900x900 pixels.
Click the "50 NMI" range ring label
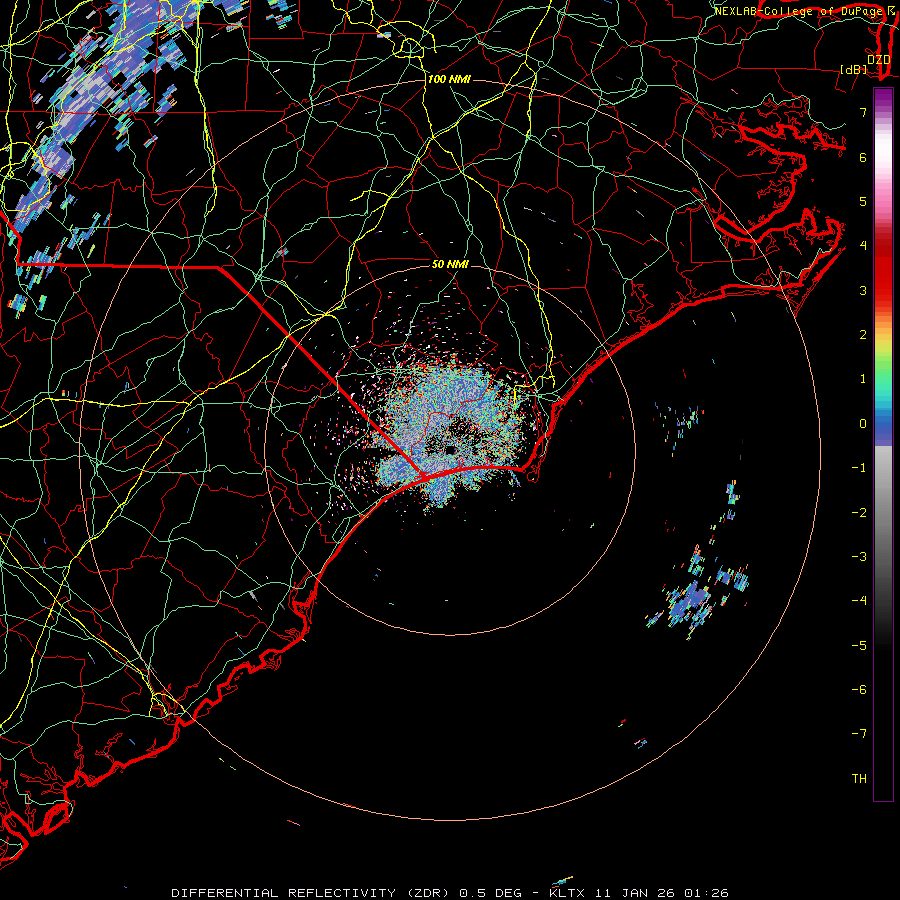click(450, 264)
